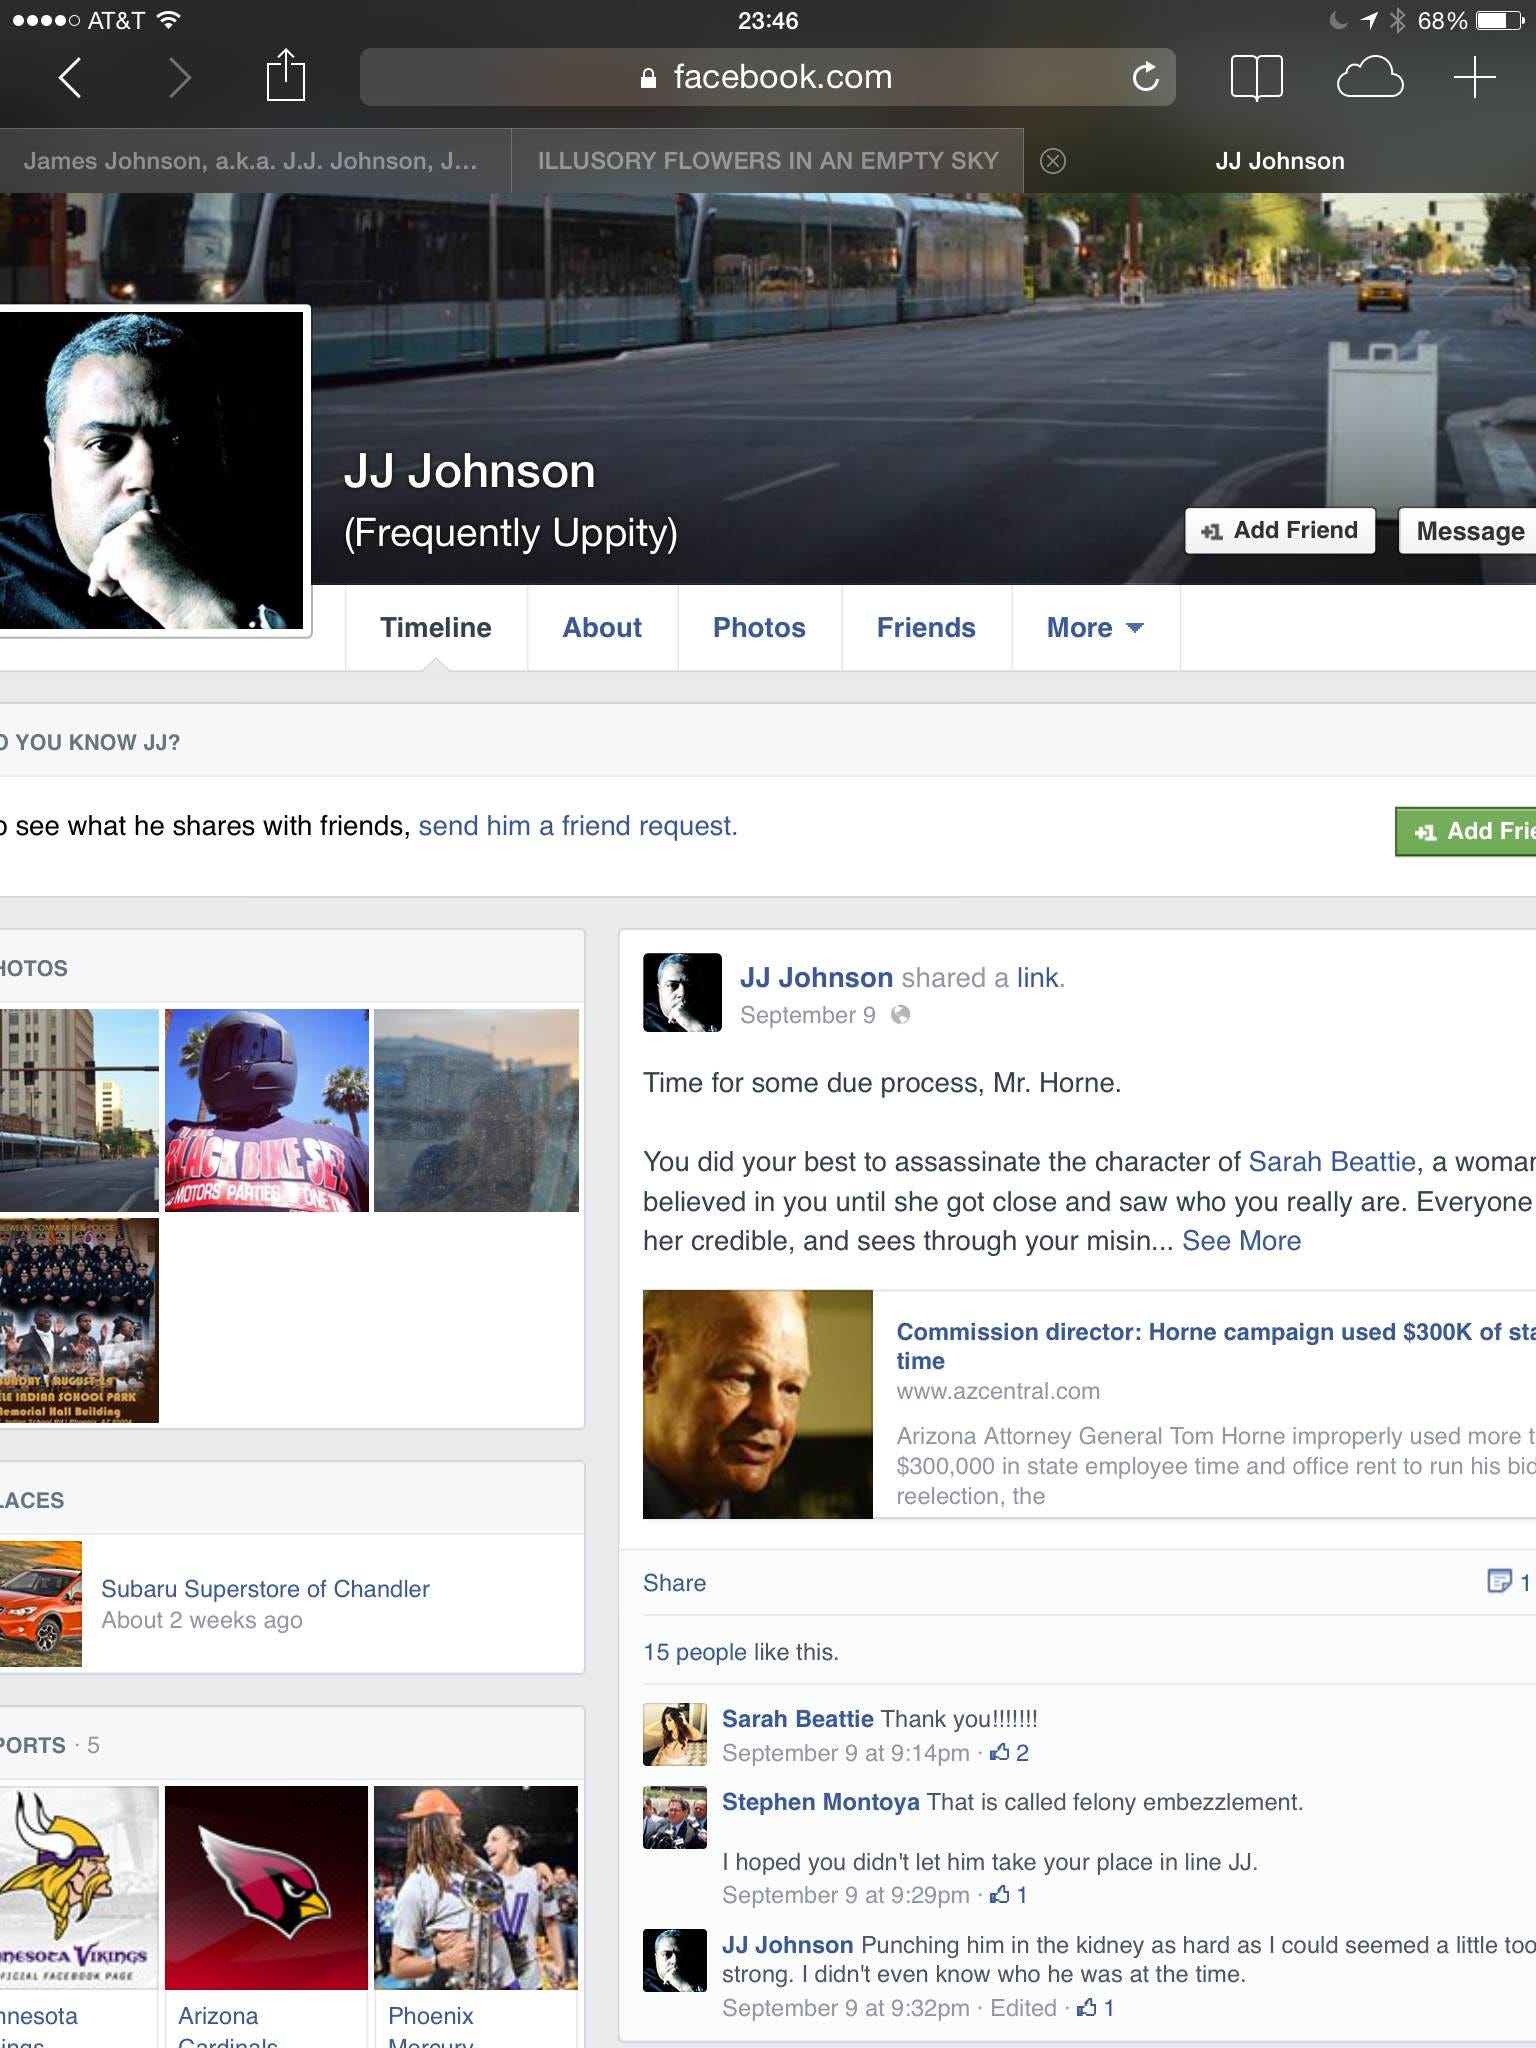Click the post author's small avatar
Screen dimensions: 1536x2048
coord(682,992)
